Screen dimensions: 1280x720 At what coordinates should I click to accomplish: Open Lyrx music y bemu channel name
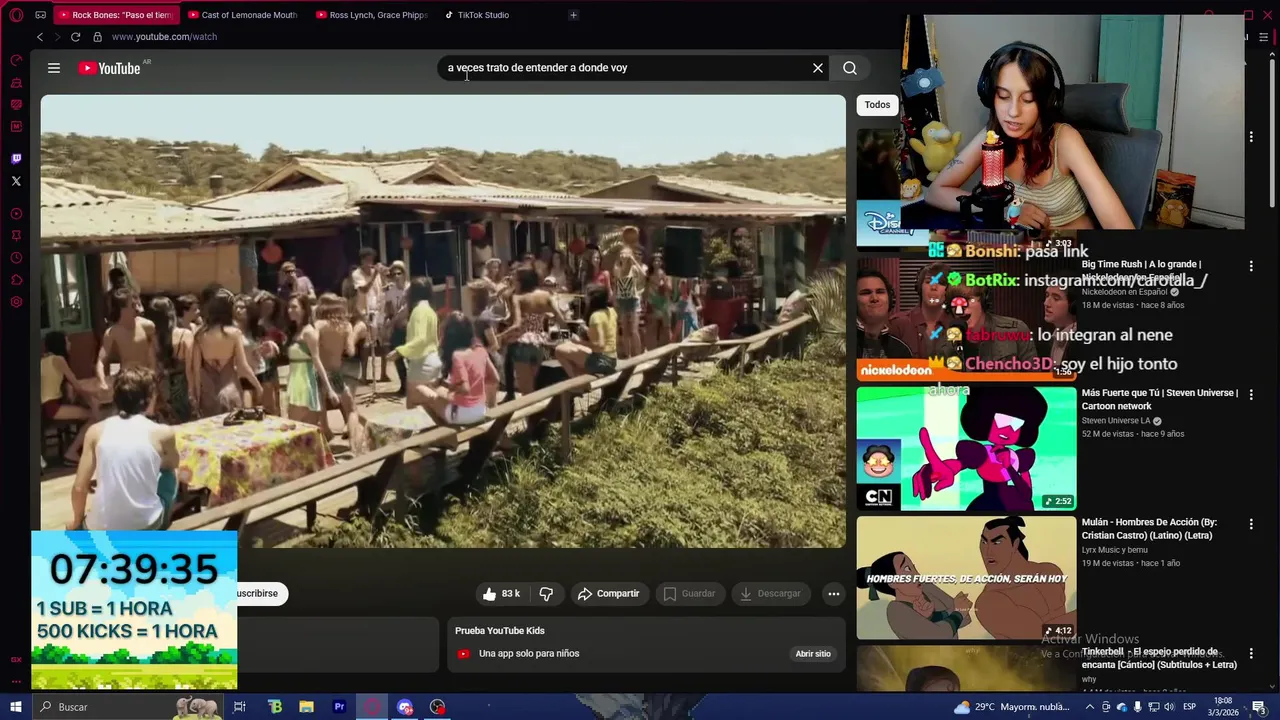(x=1114, y=550)
